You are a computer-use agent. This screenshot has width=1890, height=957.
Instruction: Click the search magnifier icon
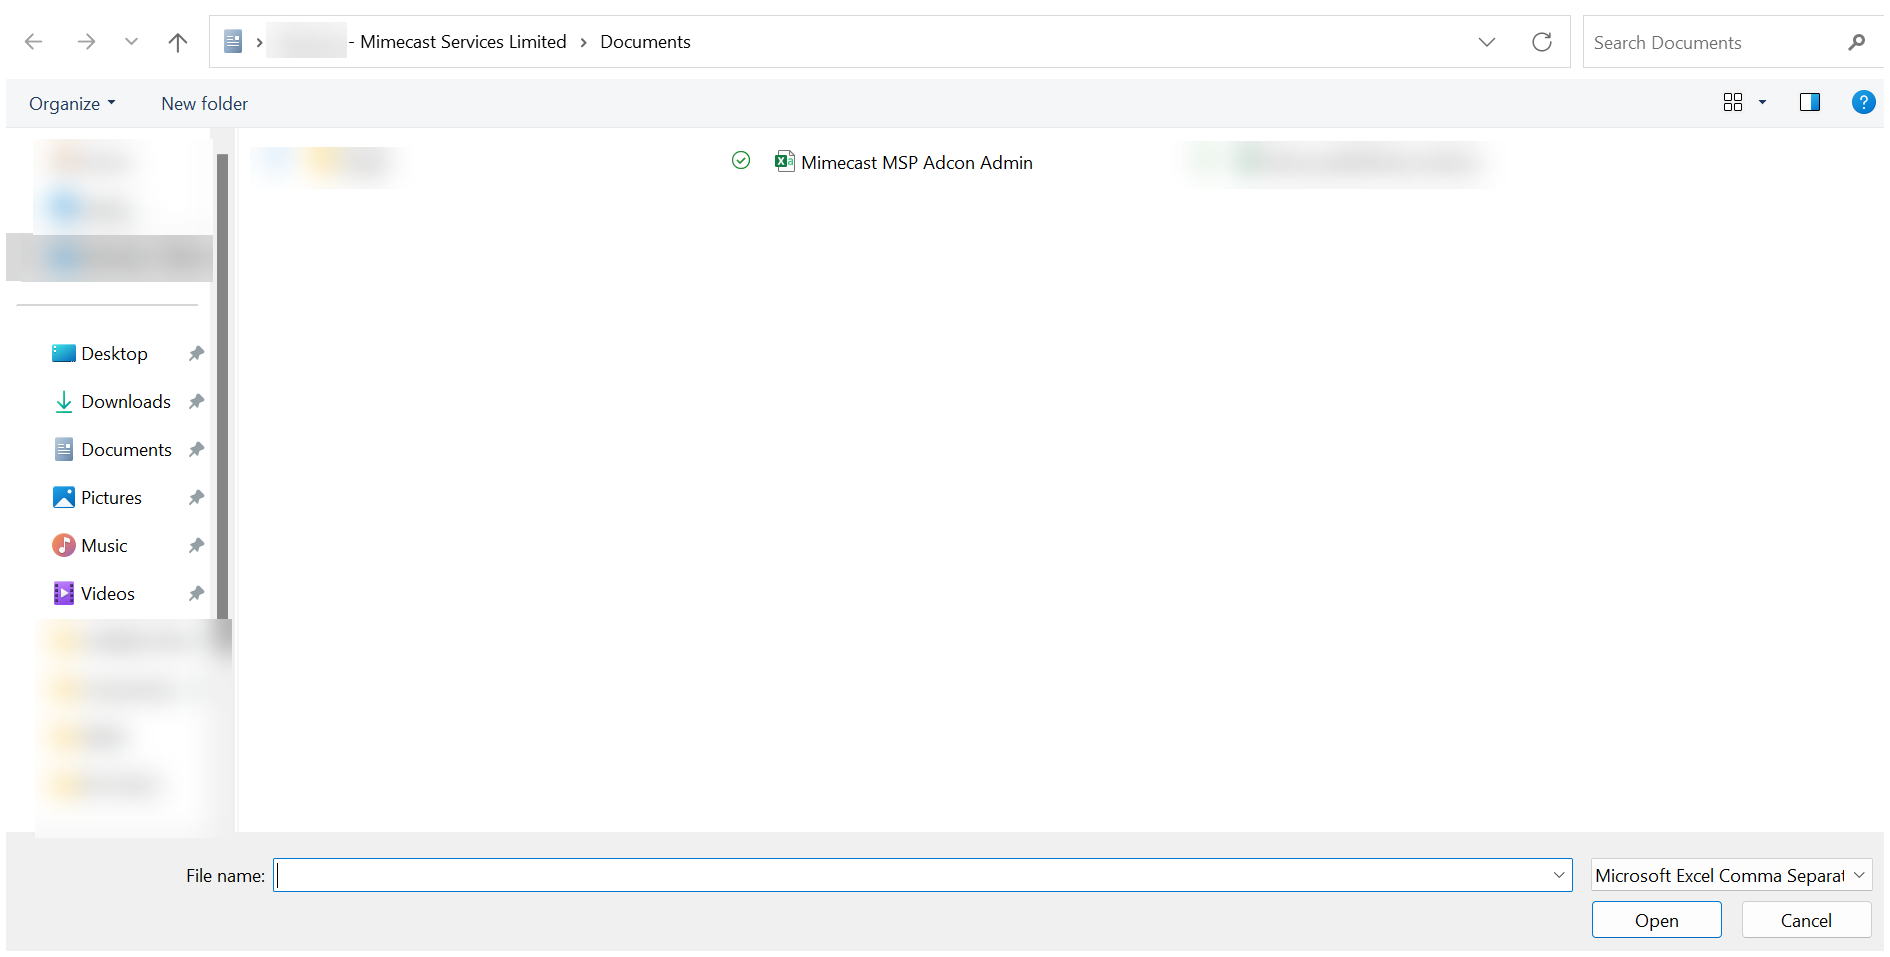click(x=1856, y=43)
